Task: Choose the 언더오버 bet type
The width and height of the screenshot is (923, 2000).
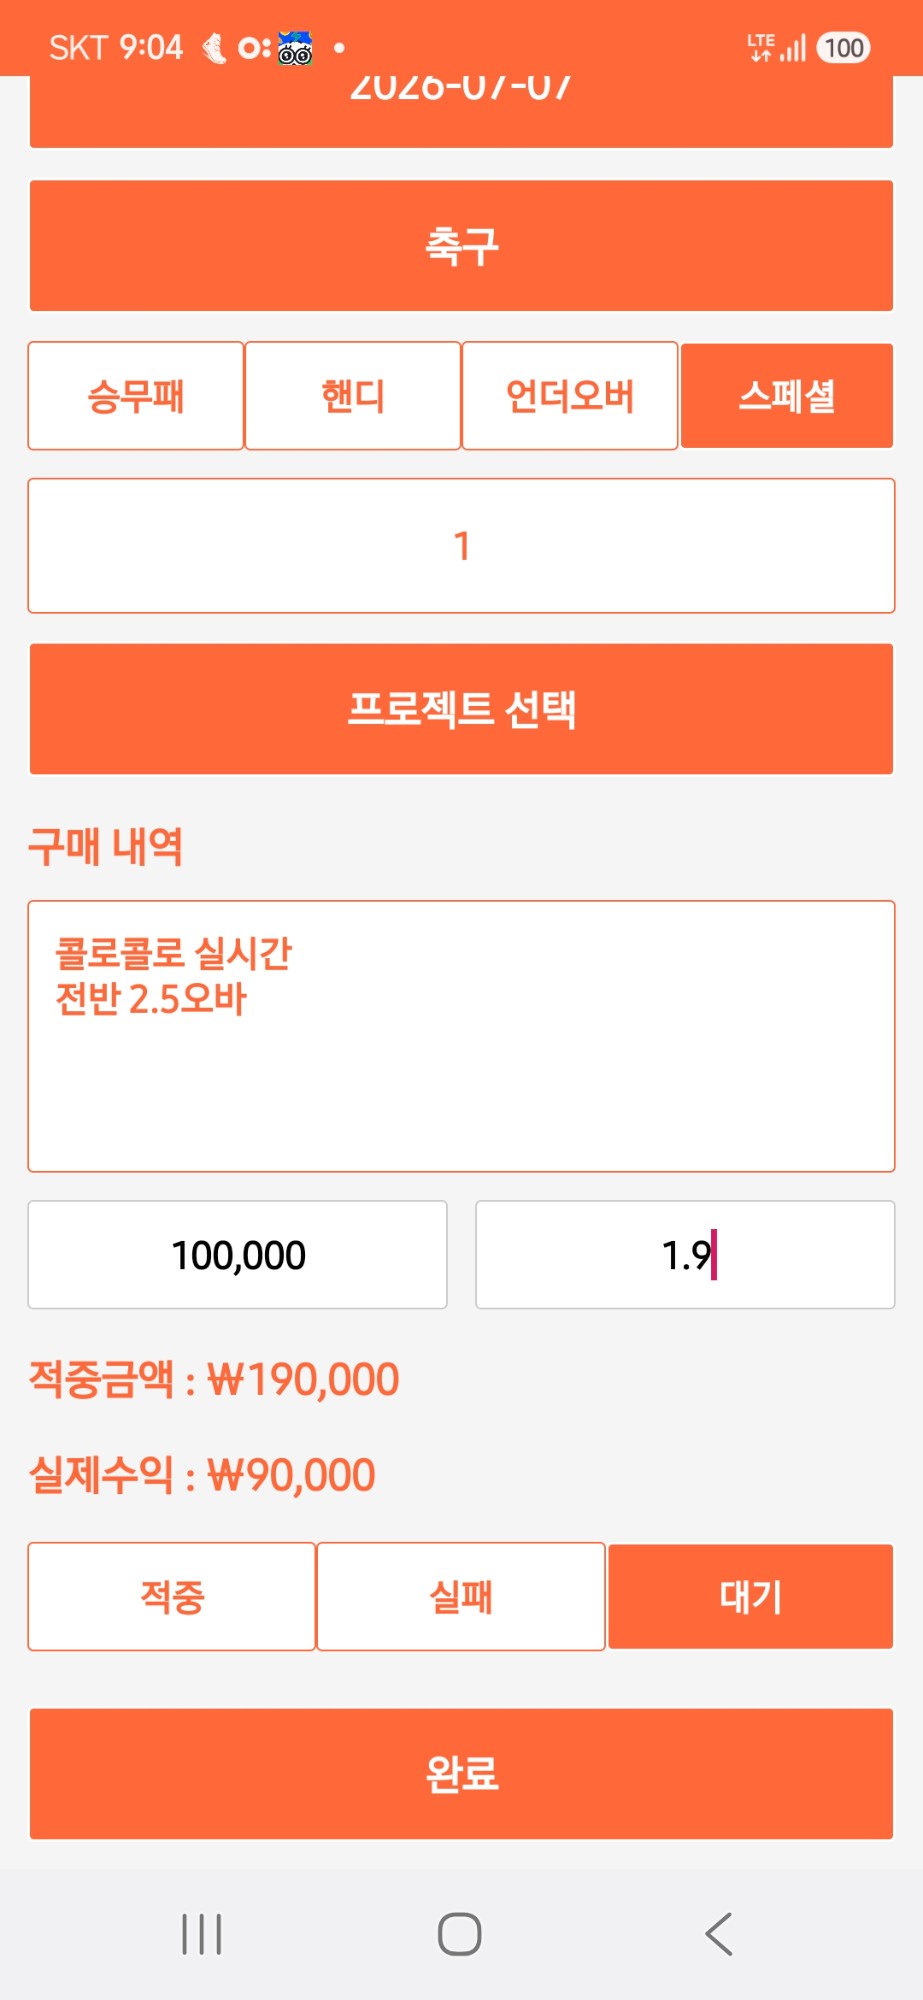Action: tap(570, 396)
